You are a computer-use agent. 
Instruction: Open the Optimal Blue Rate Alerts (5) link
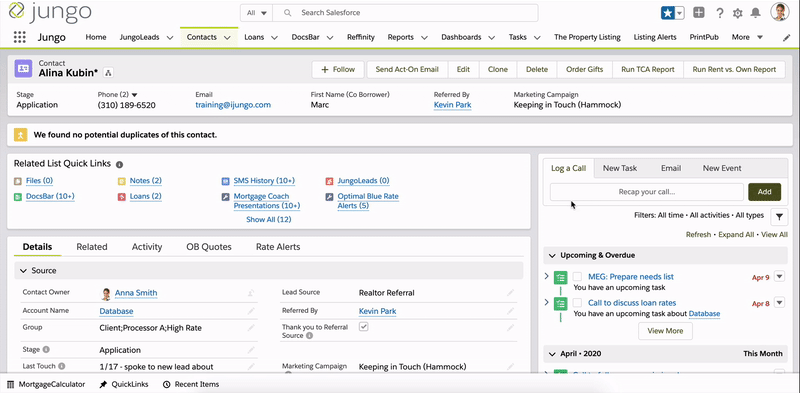point(368,201)
